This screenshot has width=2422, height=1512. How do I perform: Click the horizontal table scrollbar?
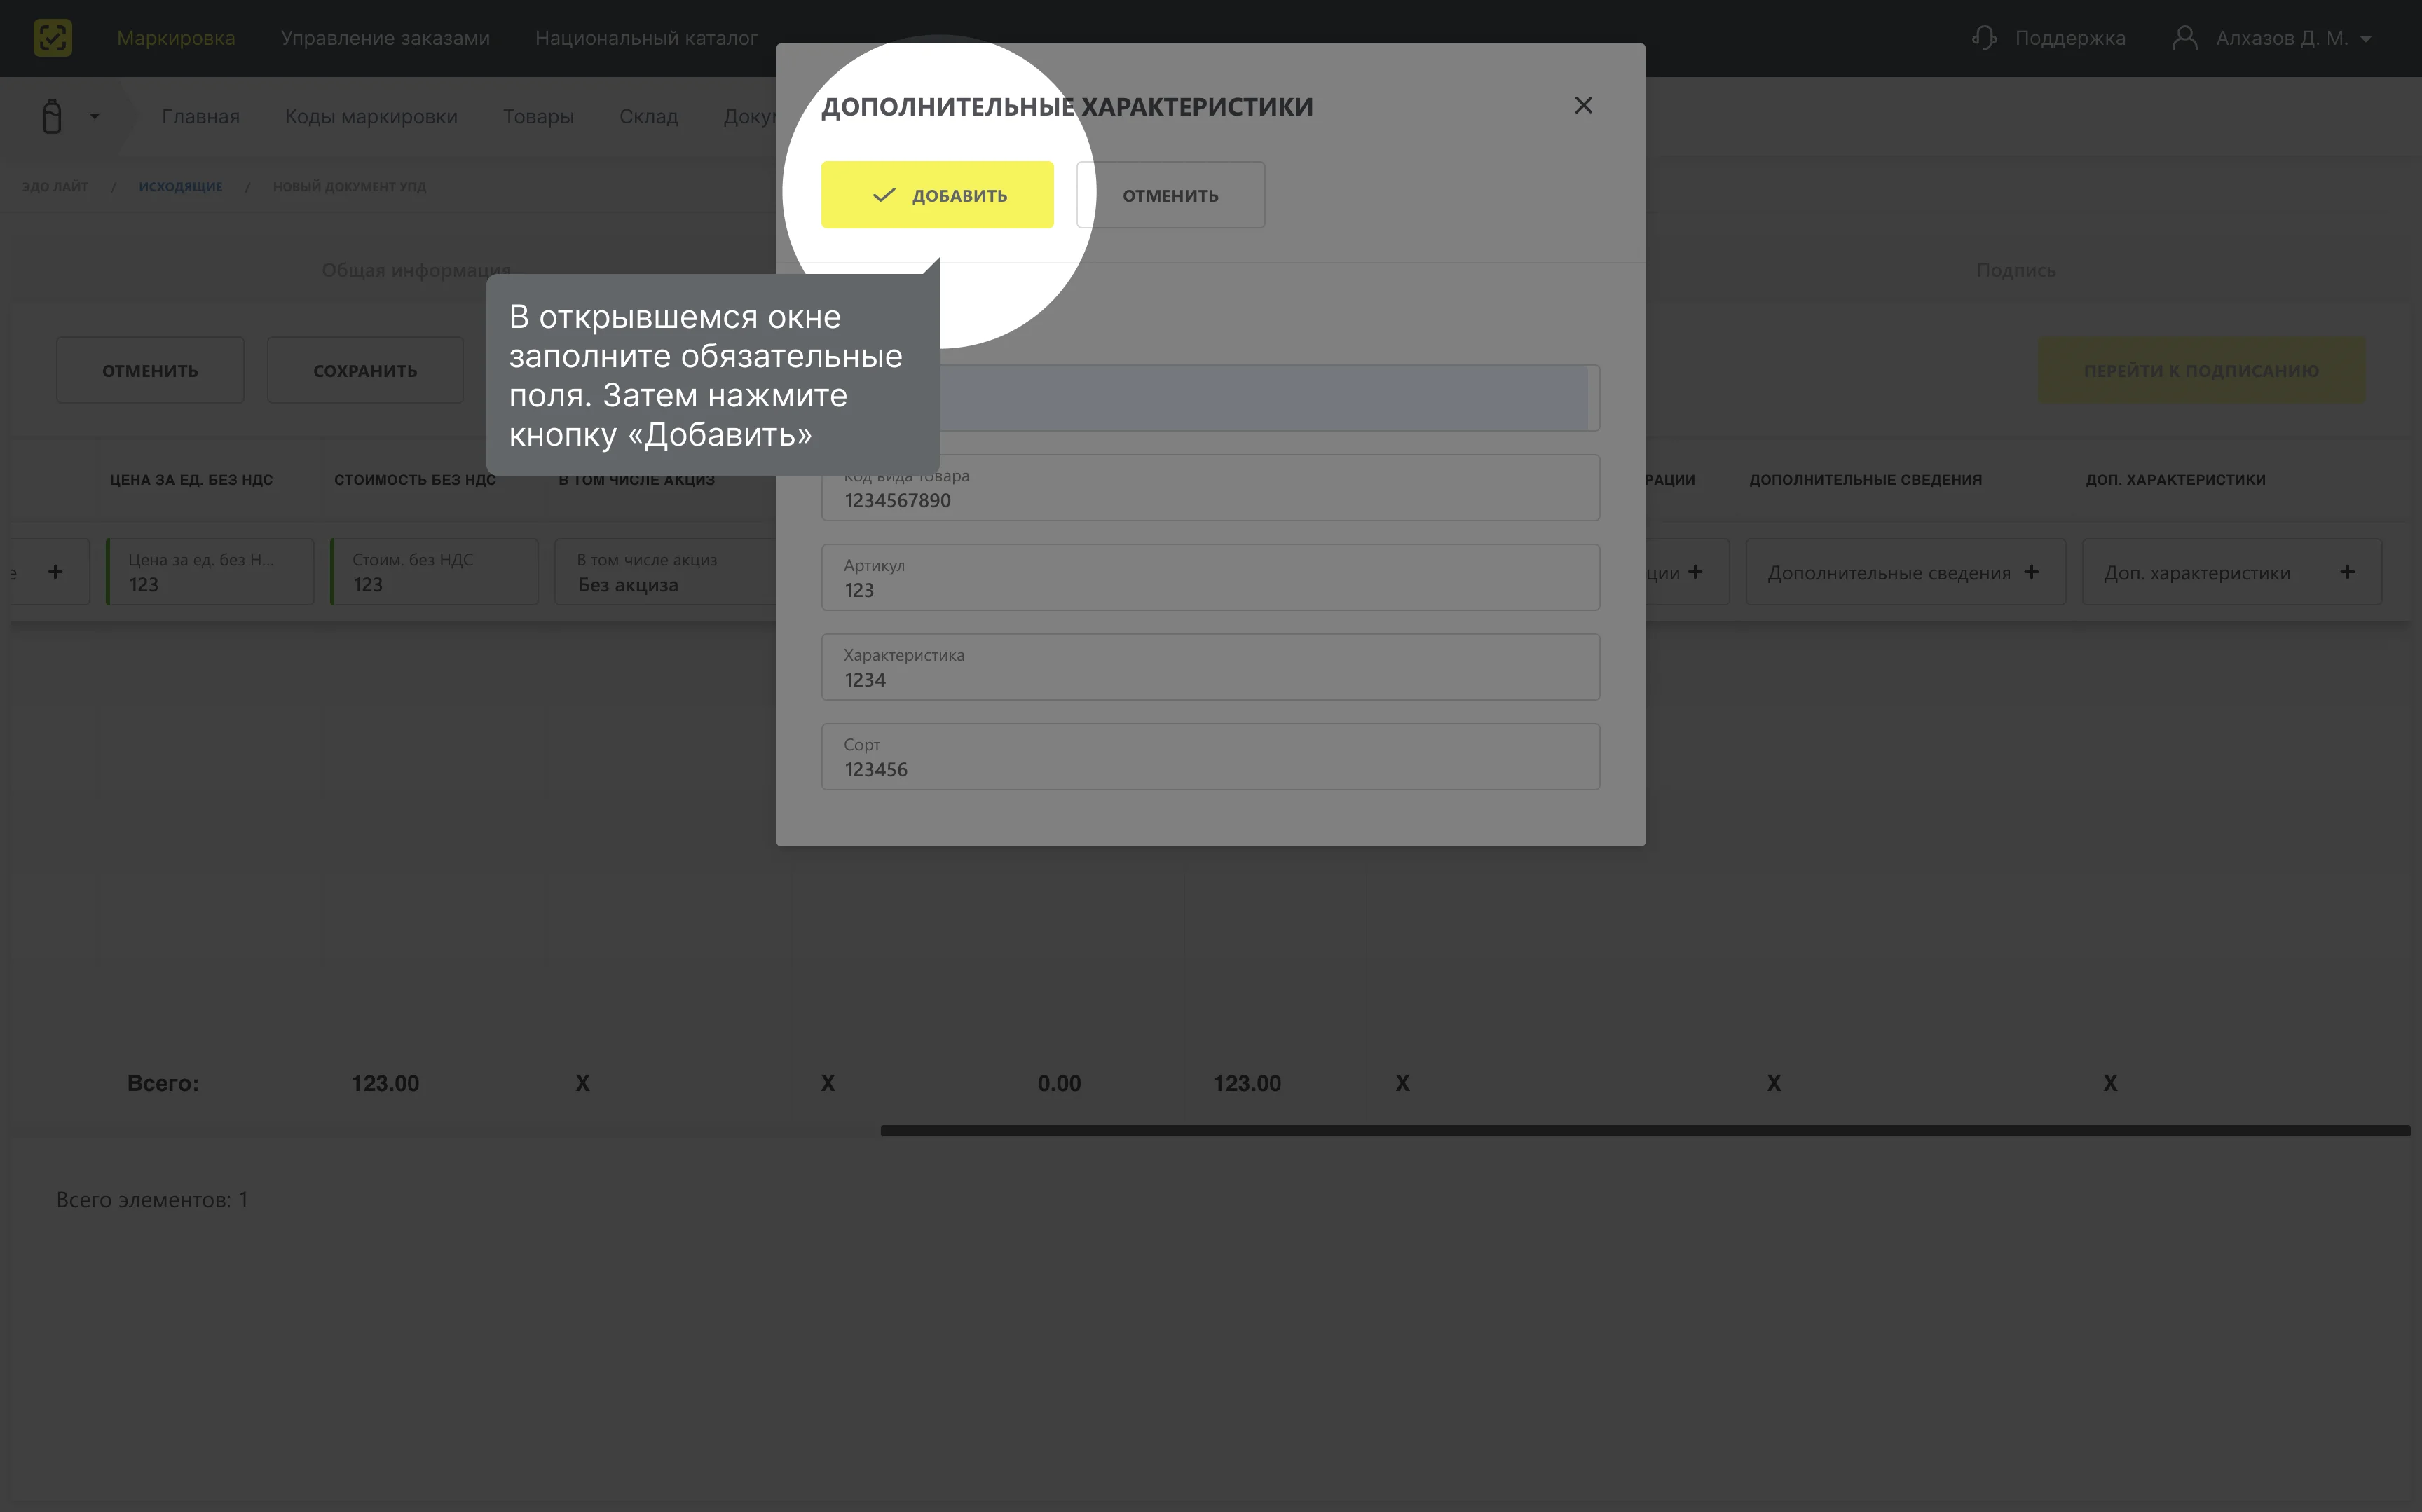[1645, 1131]
